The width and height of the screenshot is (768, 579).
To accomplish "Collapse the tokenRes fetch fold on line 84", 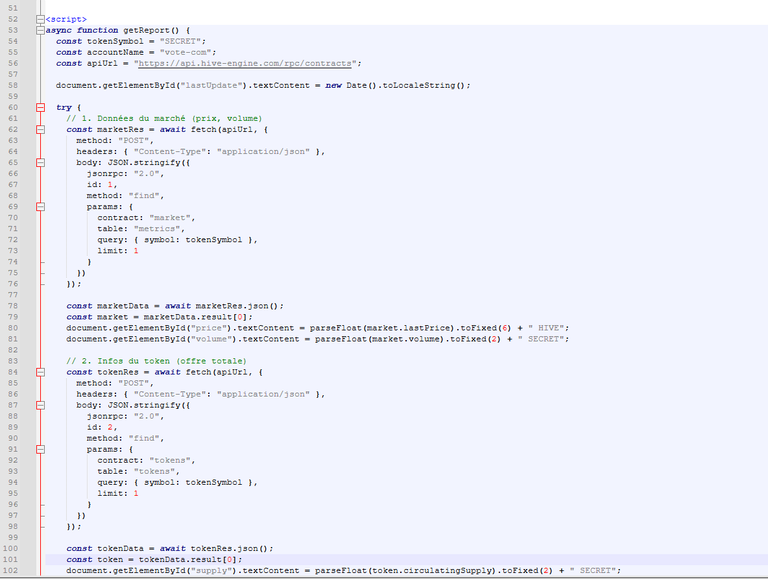I will [x=40, y=372].
